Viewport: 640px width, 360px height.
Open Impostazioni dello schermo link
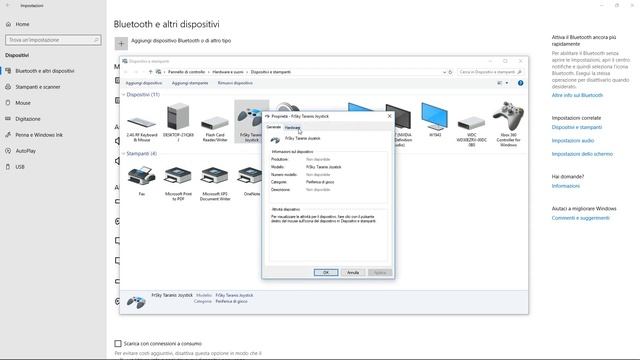coord(582,154)
